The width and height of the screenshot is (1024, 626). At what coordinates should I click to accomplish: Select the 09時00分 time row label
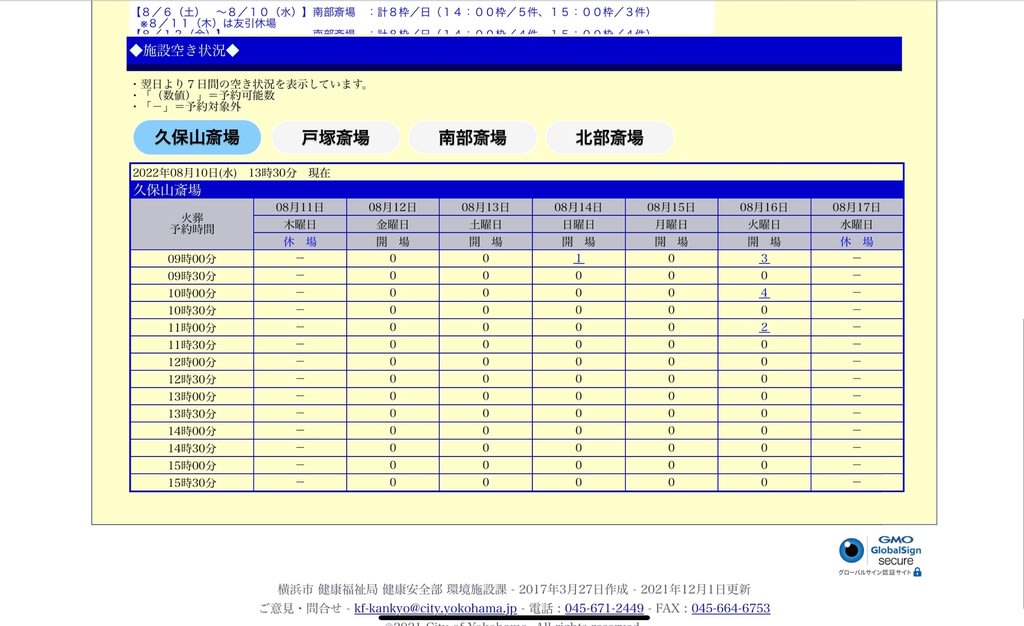(192, 258)
